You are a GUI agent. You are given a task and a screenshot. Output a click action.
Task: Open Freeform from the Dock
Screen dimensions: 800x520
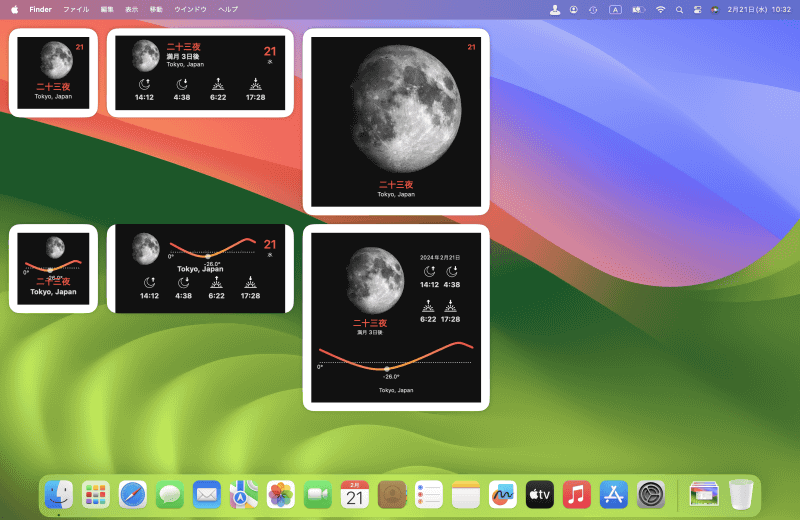pos(503,494)
